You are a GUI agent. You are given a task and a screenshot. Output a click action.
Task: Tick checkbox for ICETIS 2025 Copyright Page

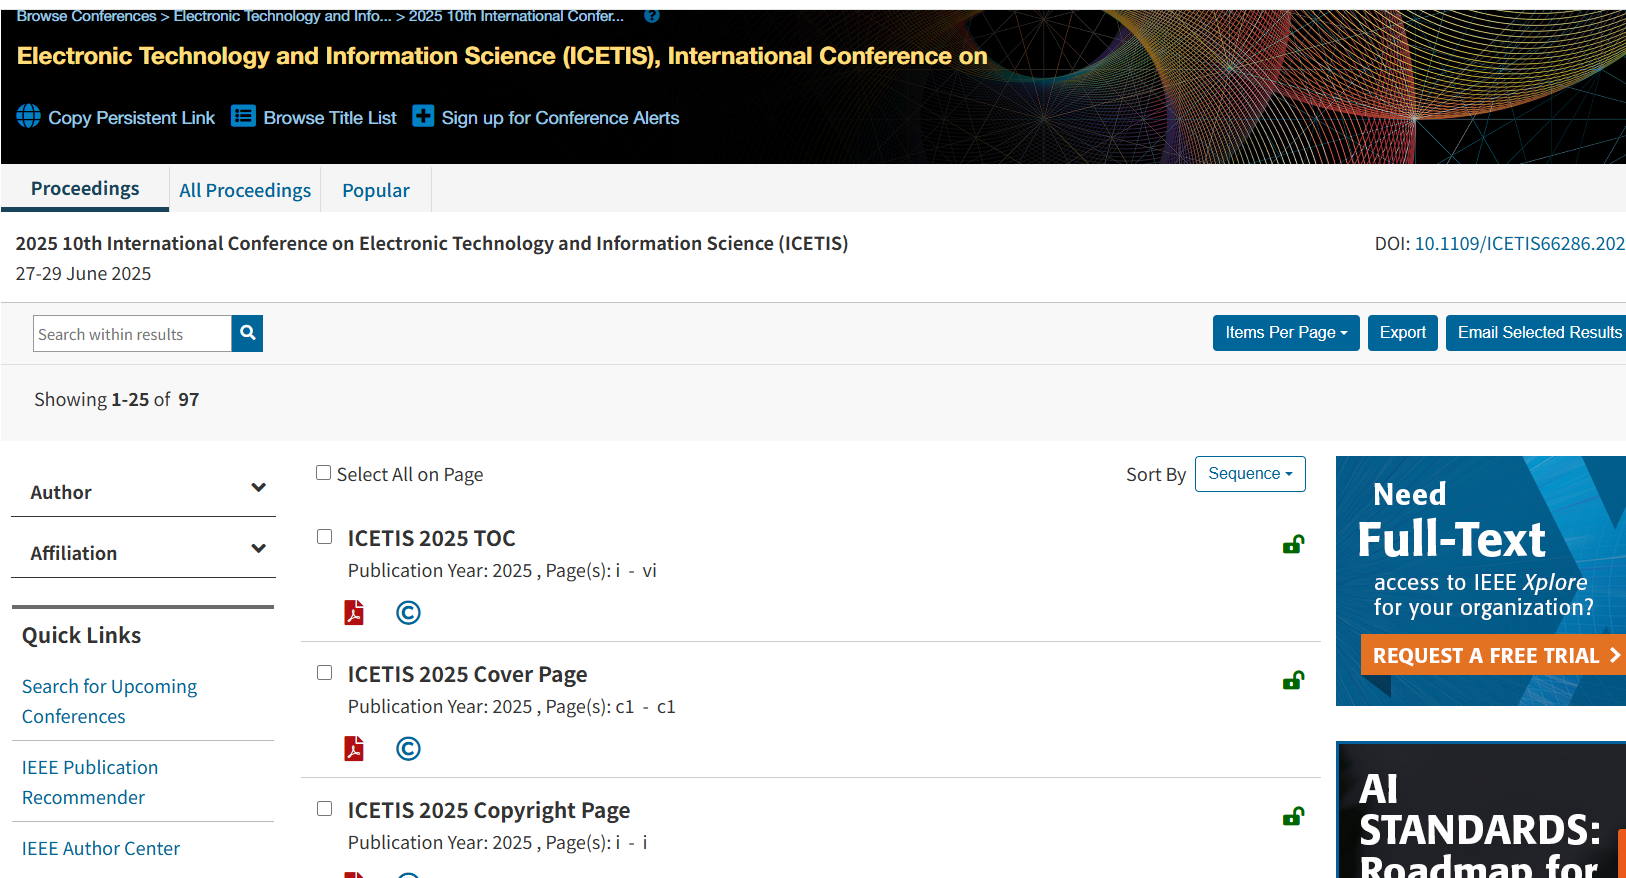pyautogui.click(x=324, y=809)
